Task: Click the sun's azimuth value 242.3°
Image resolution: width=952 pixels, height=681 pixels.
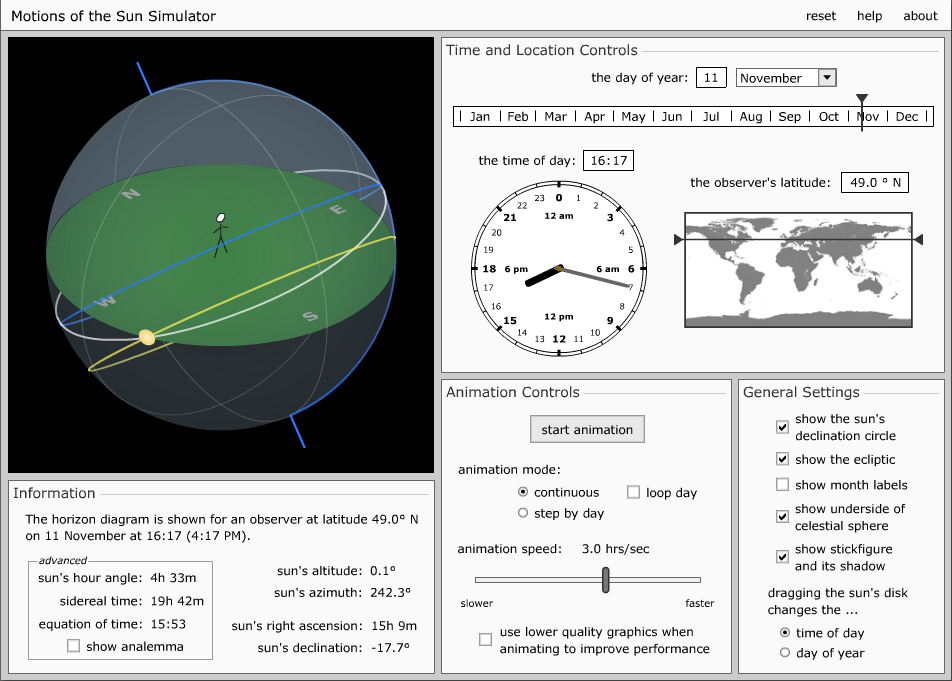Action: 390,592
